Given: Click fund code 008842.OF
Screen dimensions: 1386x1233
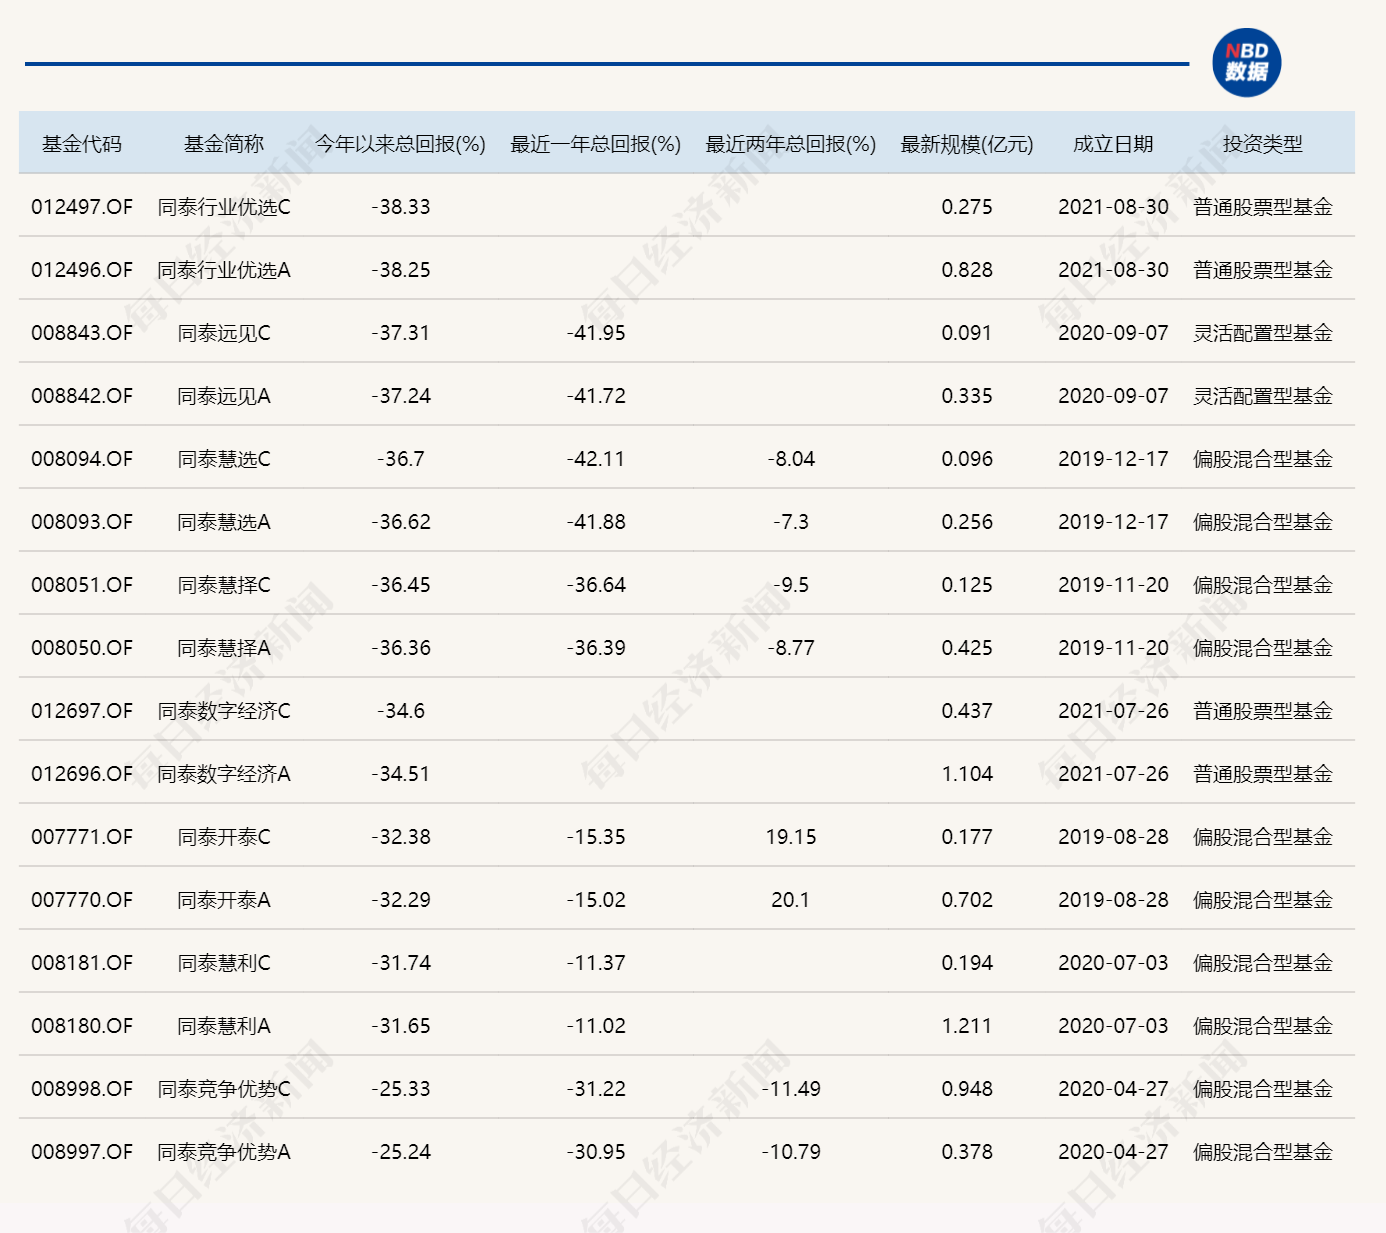Looking at the screenshot, I should tap(82, 396).
